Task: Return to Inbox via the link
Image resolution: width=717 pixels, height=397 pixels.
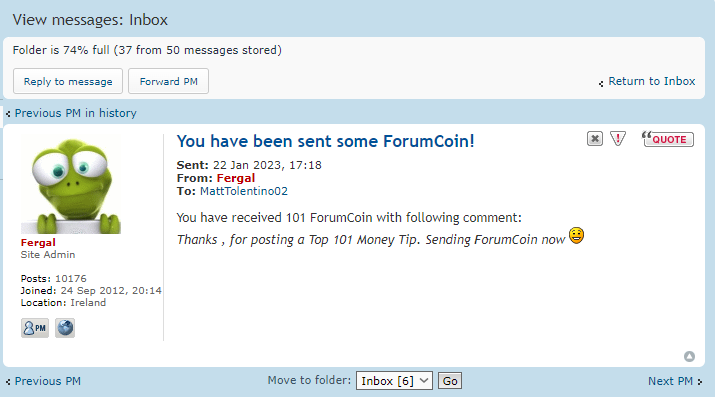Action: (x=652, y=81)
